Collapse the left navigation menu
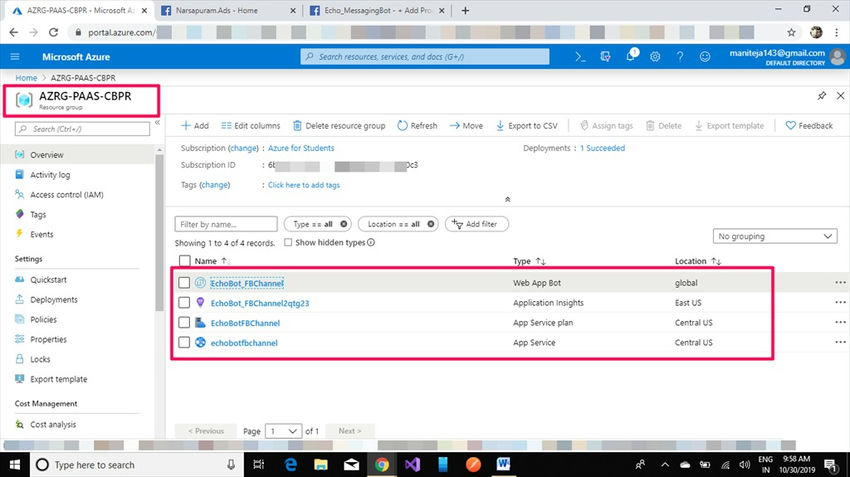The height and width of the screenshot is (477, 850). 157,123
